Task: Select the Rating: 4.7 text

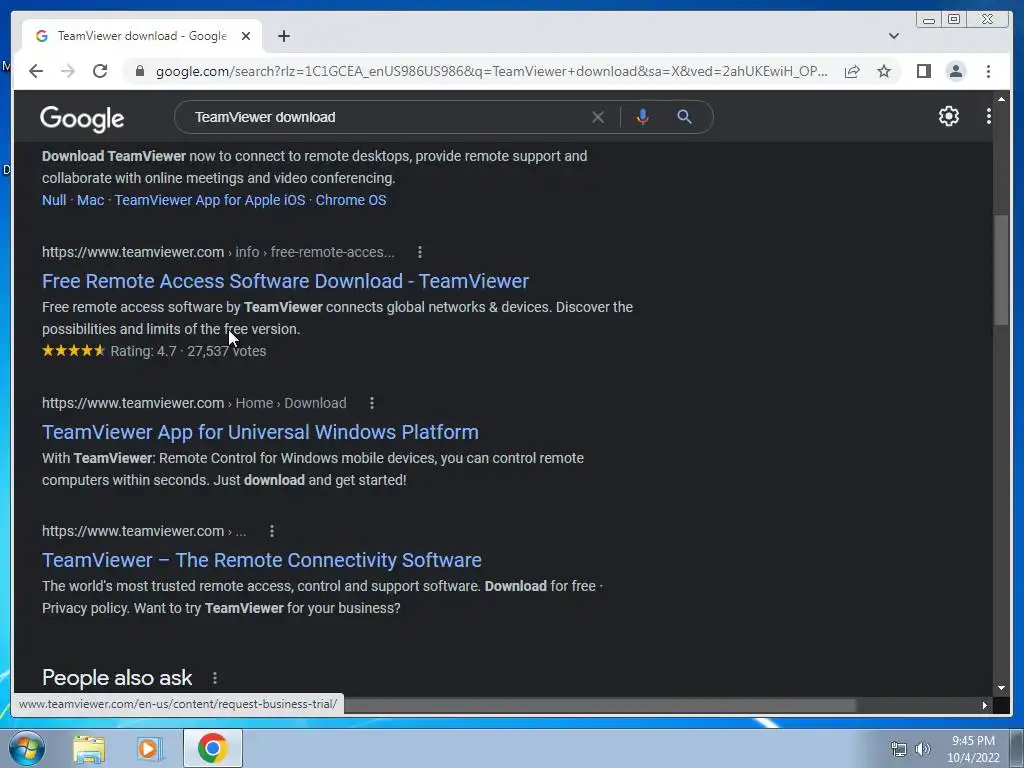Action: click(x=144, y=351)
